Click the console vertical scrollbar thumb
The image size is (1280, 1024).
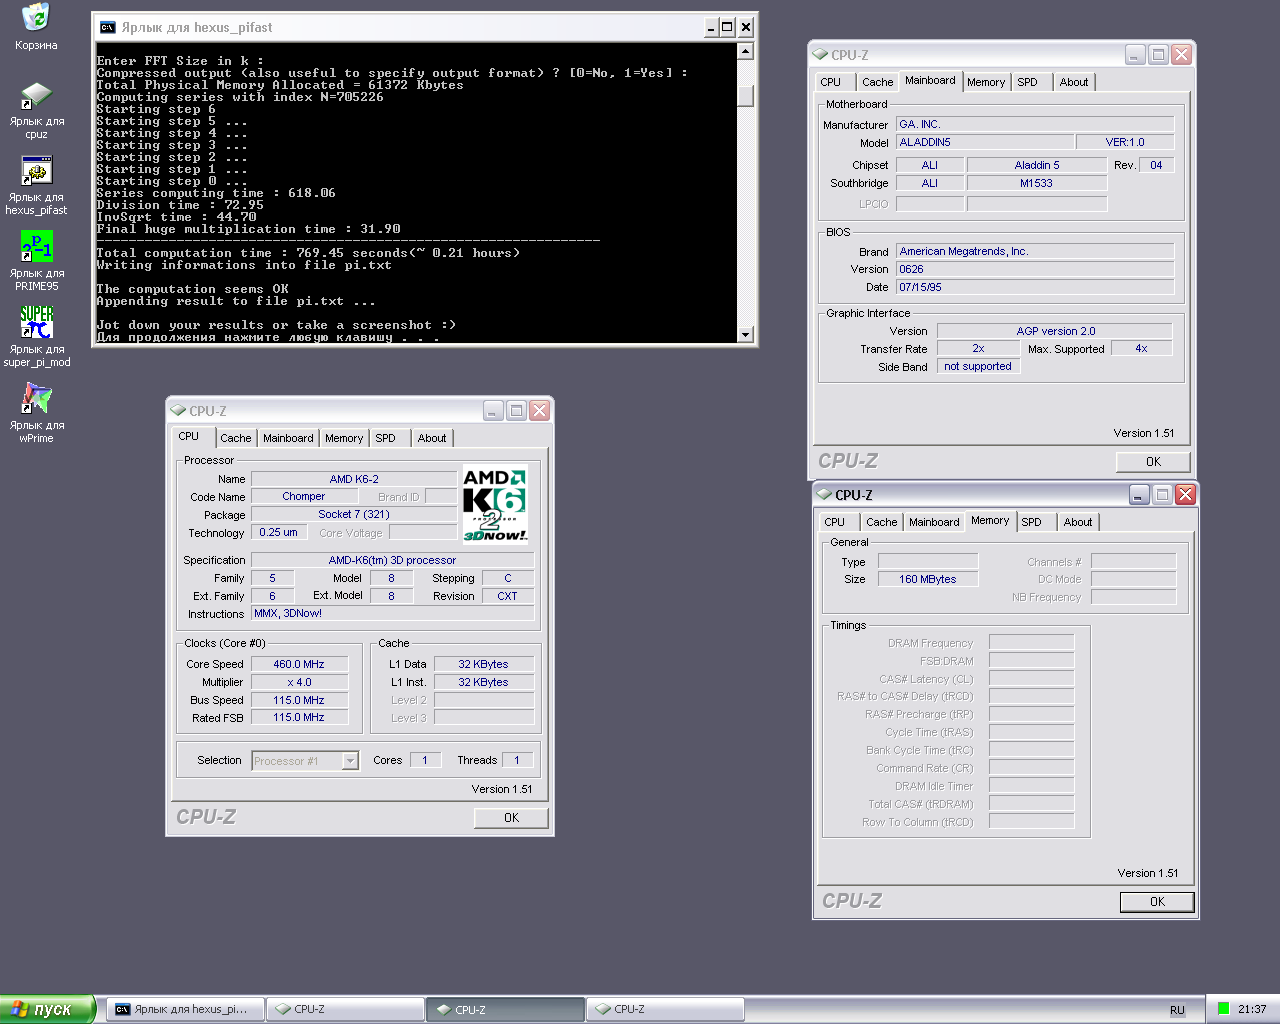(x=745, y=96)
